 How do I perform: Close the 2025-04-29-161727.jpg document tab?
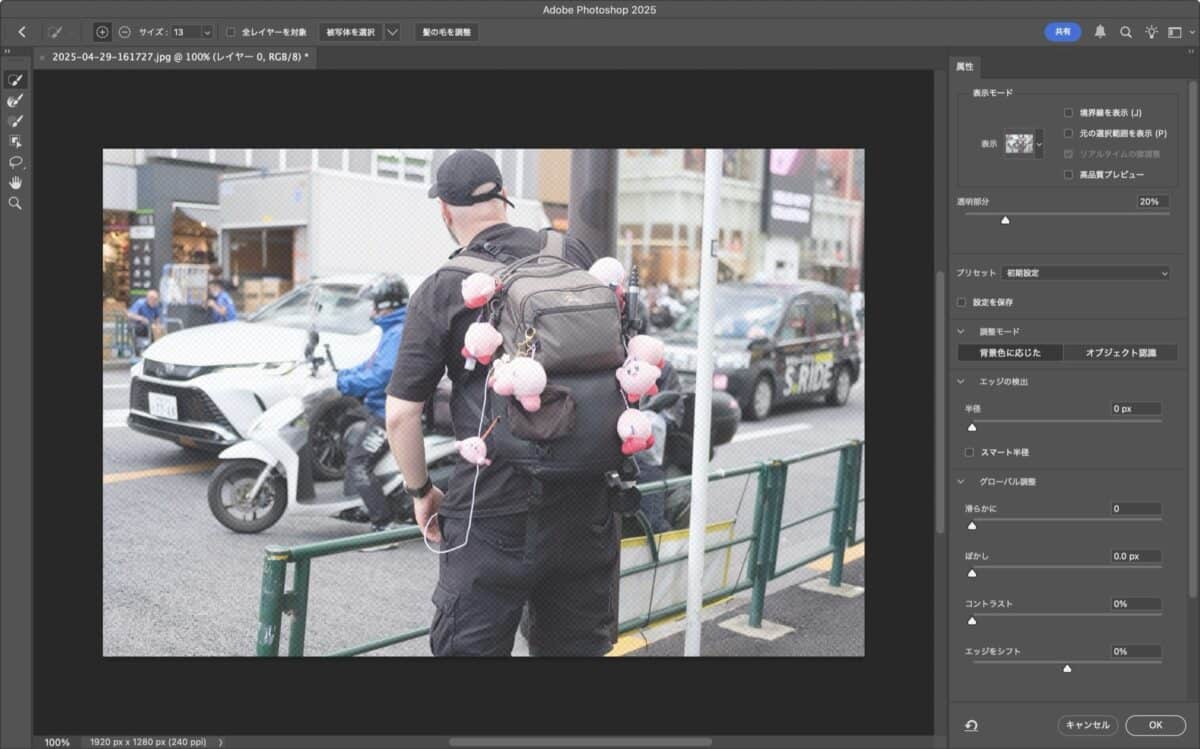[42, 58]
